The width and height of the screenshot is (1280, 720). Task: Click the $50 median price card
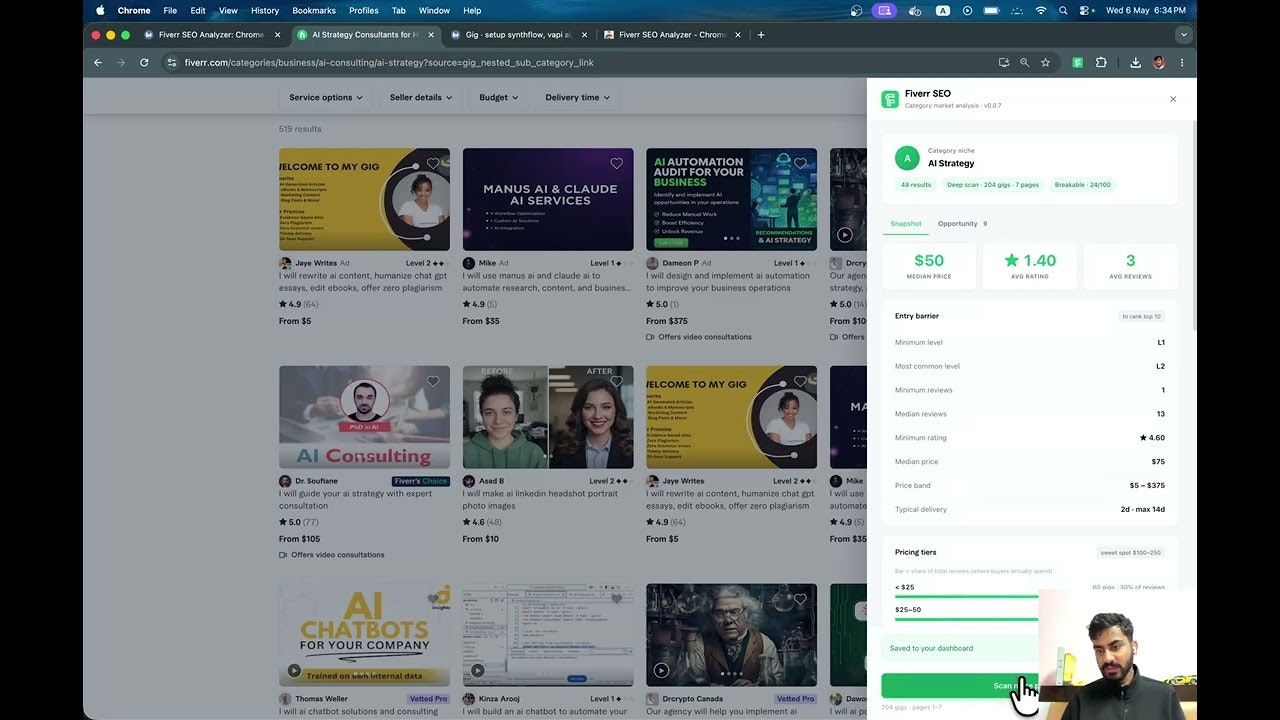(929, 267)
